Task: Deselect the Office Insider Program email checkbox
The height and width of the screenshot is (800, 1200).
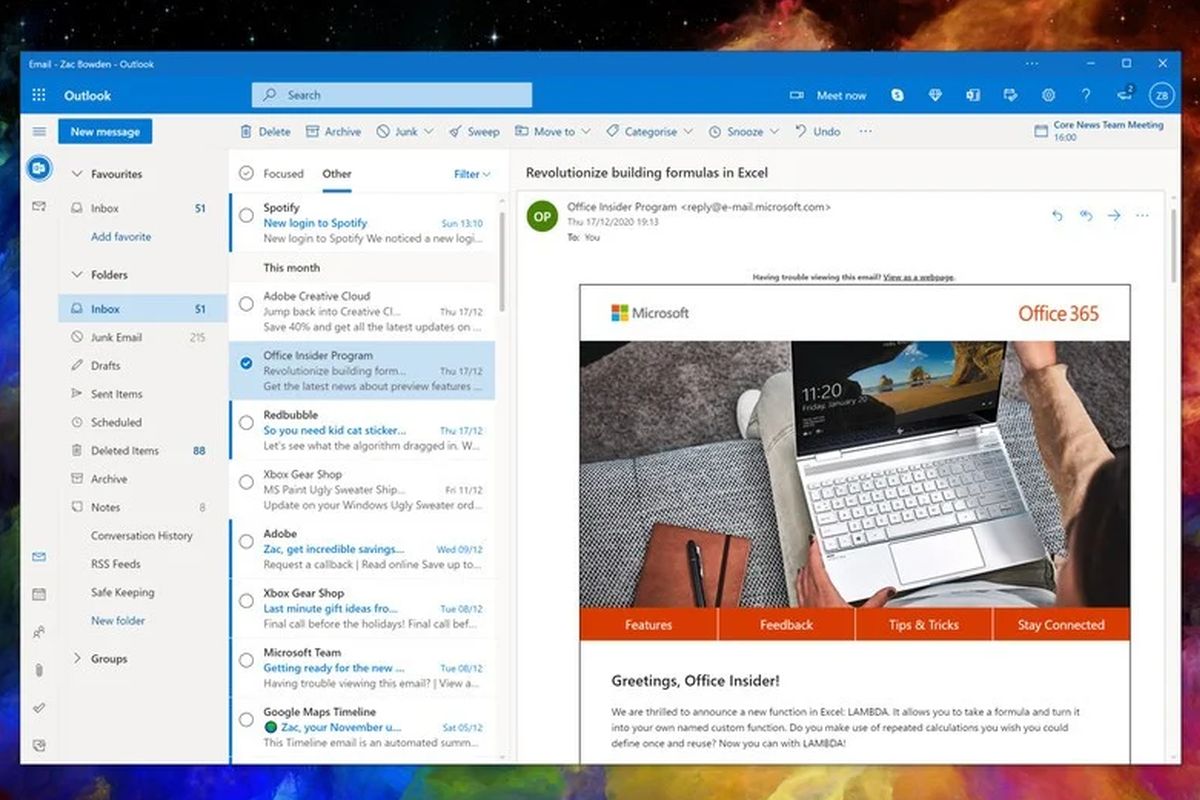Action: tap(245, 363)
